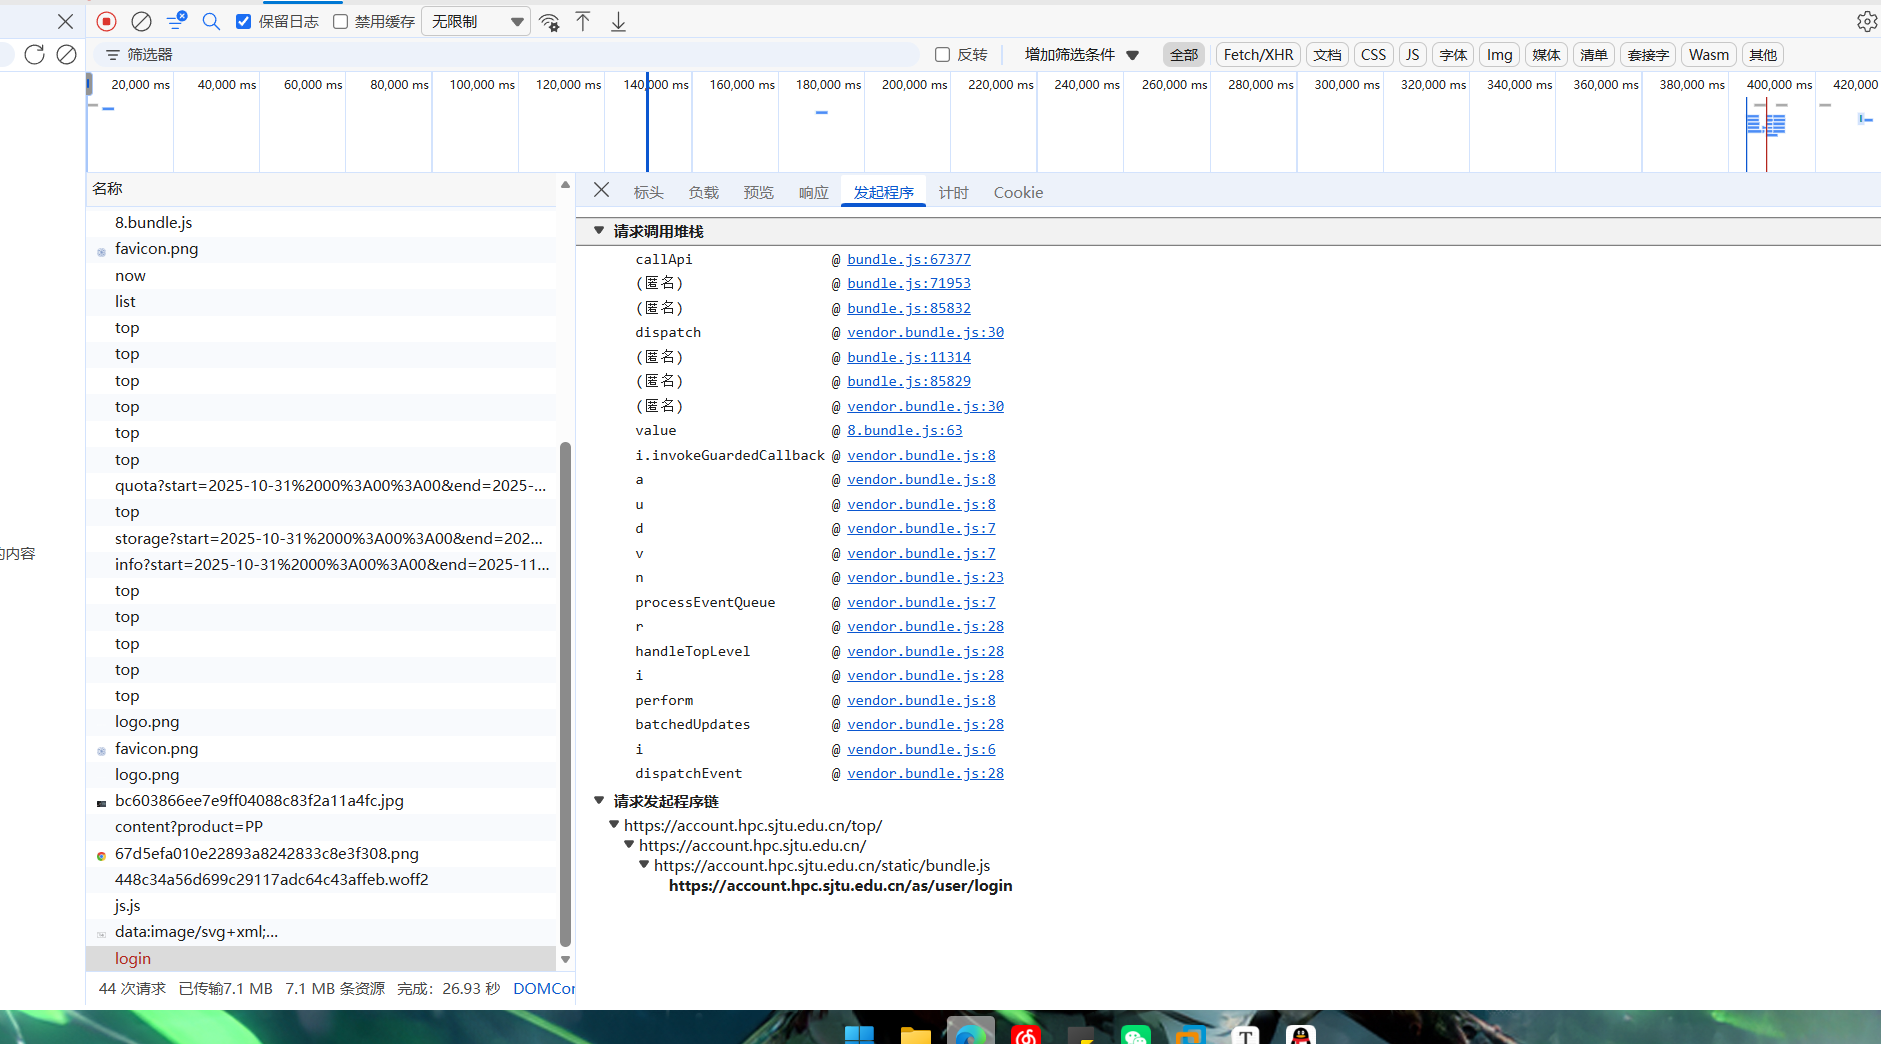This screenshot has width=1881, height=1044.
Task: Close the DevTools drawer with X
Action: pyautogui.click(x=65, y=21)
